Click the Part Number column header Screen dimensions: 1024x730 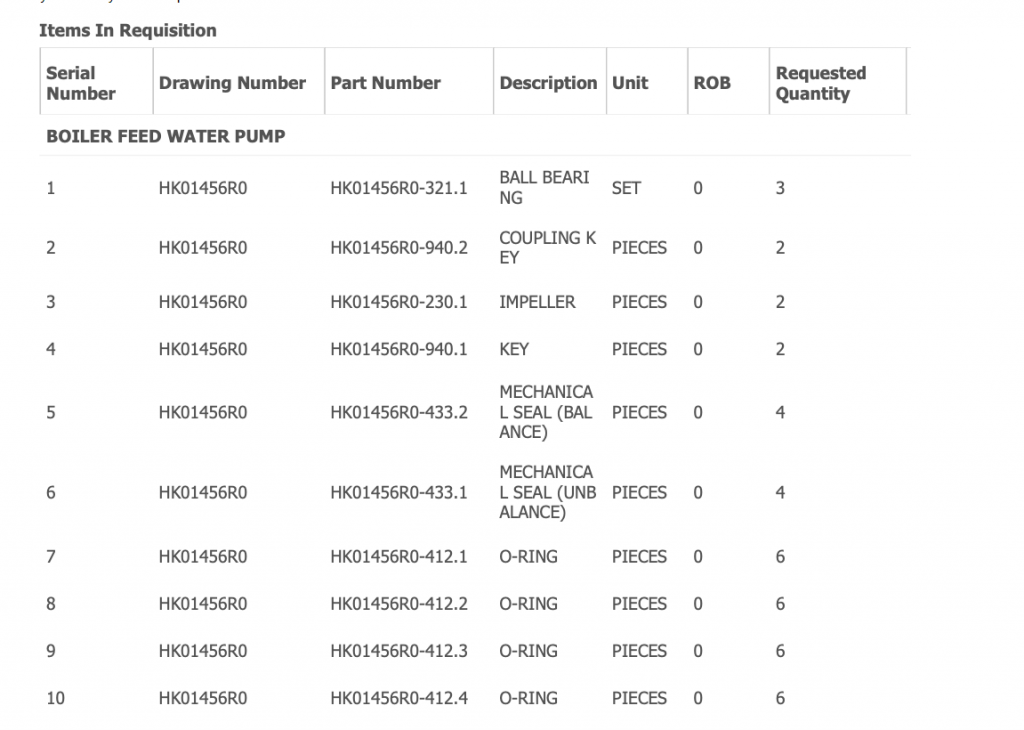[x=385, y=83]
